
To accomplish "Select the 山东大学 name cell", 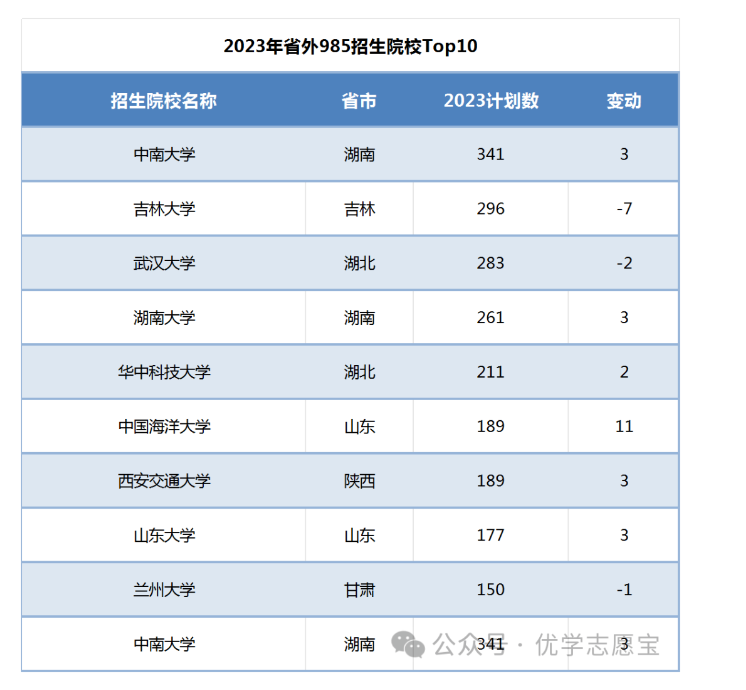I will pos(164,535).
